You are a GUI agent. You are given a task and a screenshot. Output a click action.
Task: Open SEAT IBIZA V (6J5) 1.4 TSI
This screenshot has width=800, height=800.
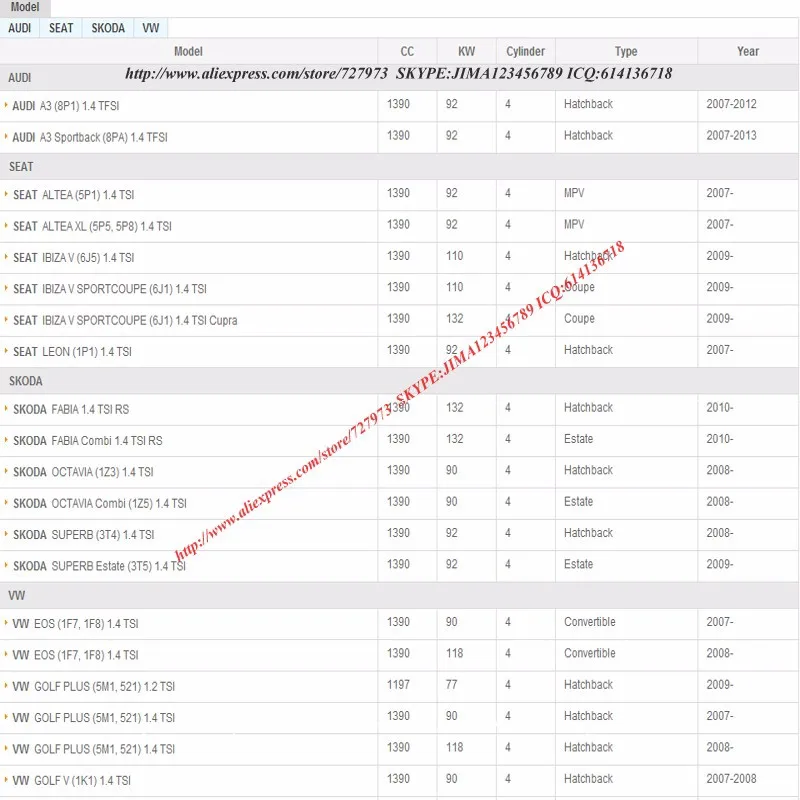click(73, 258)
